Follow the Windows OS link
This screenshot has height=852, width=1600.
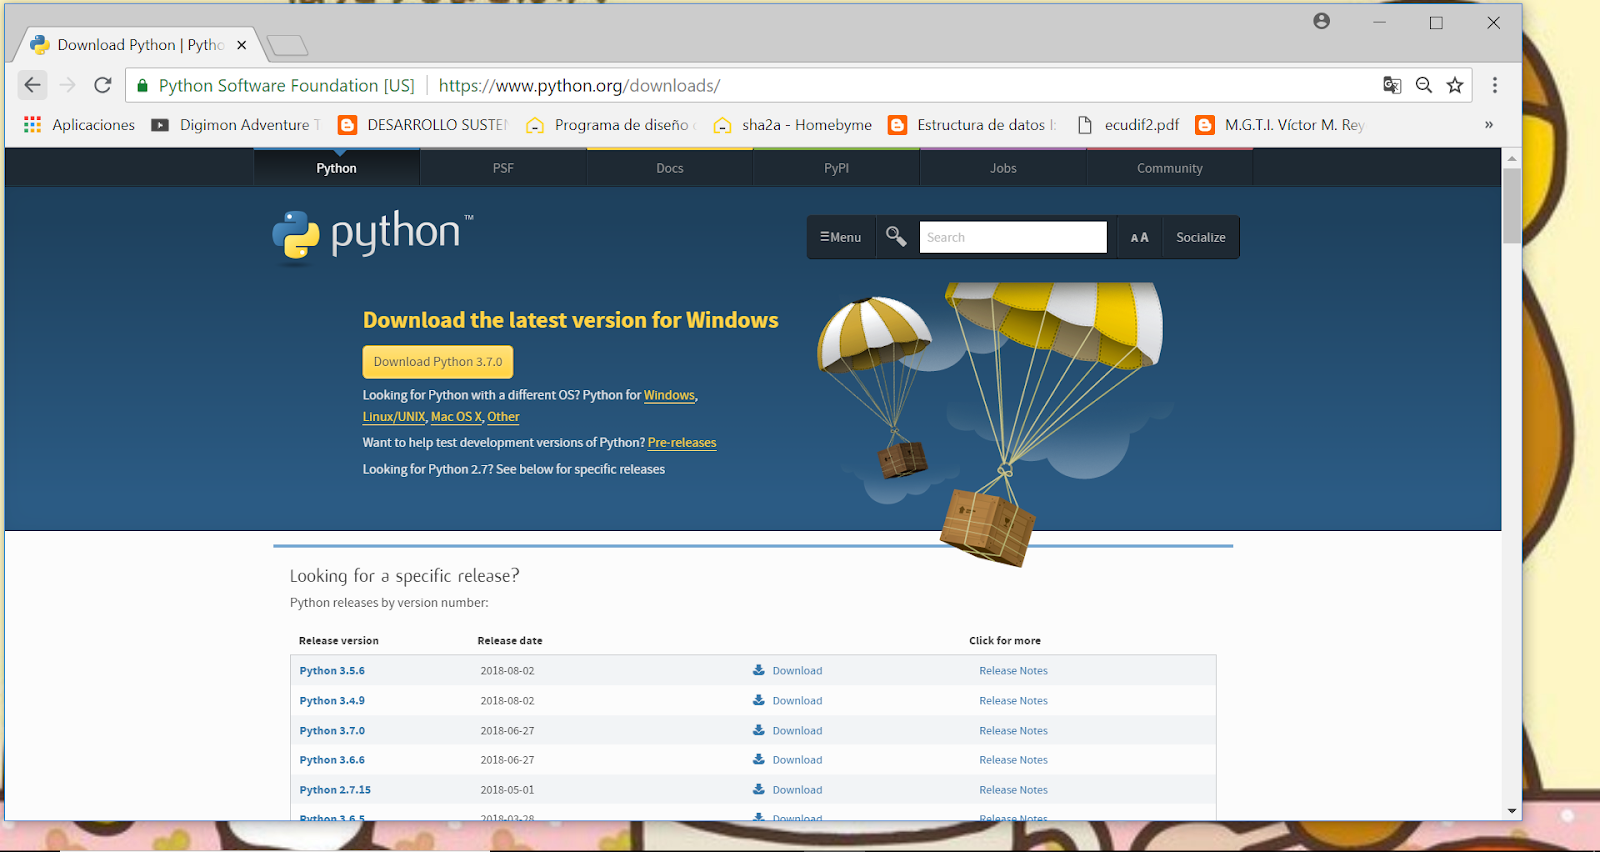[x=669, y=395]
